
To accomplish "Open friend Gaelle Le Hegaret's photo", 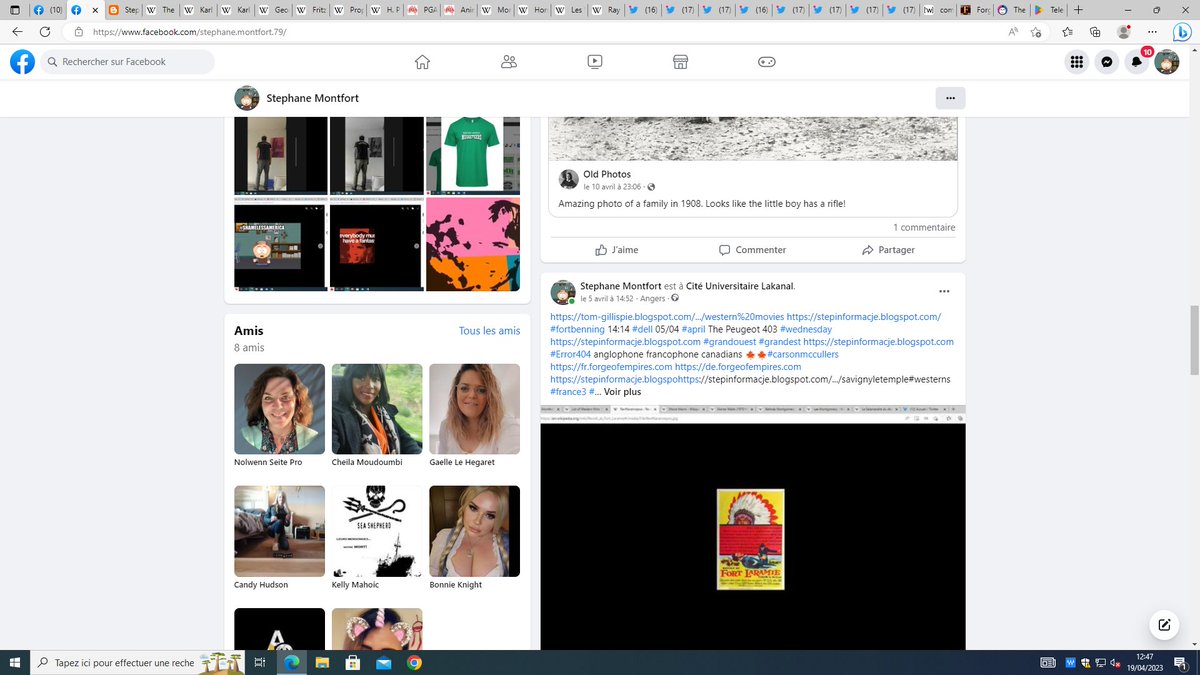I will 474,409.
